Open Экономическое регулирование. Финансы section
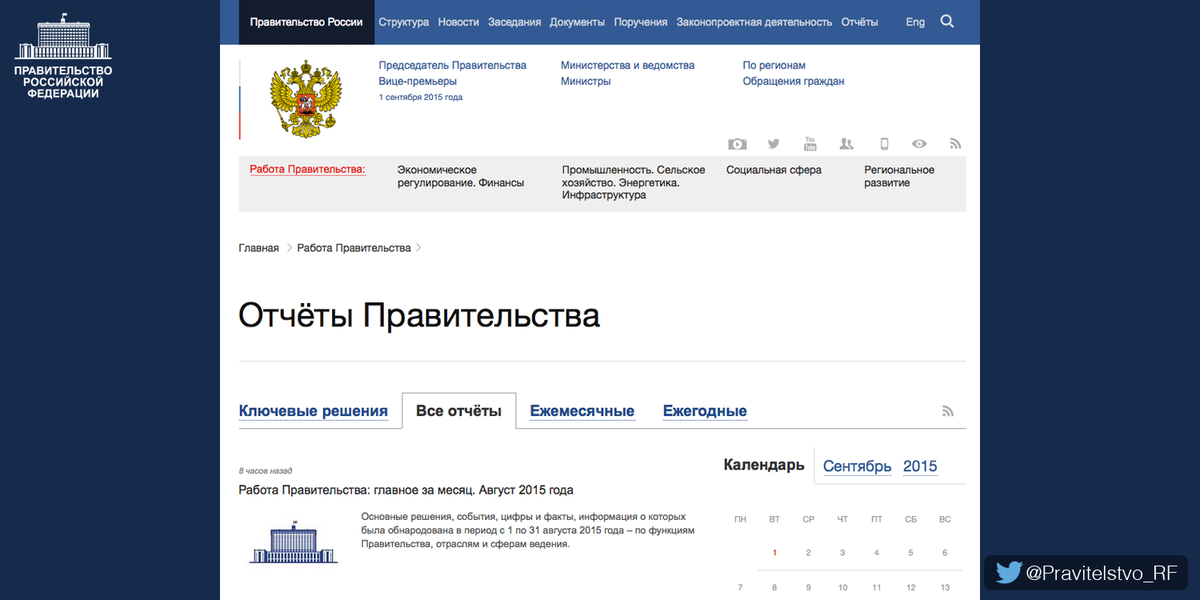Viewport: 1200px width, 600px height. pos(460,176)
